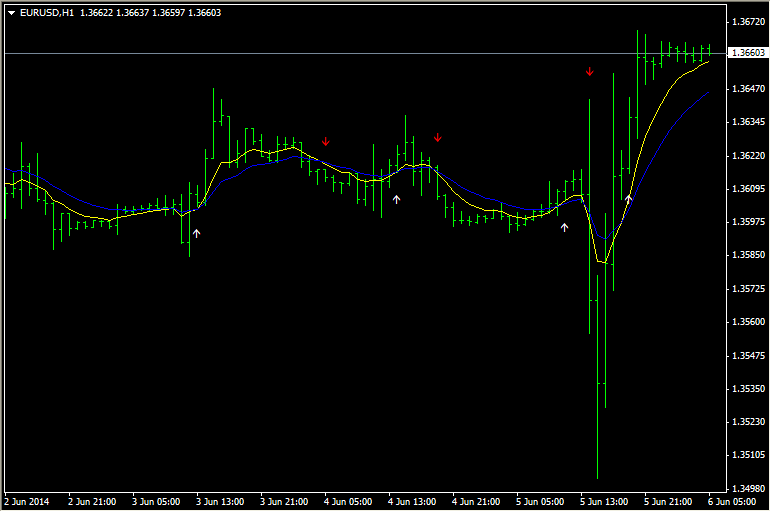771x512 pixels.
Task: Click the 4 Jun 05:00 time axis label
Action: (x=348, y=502)
